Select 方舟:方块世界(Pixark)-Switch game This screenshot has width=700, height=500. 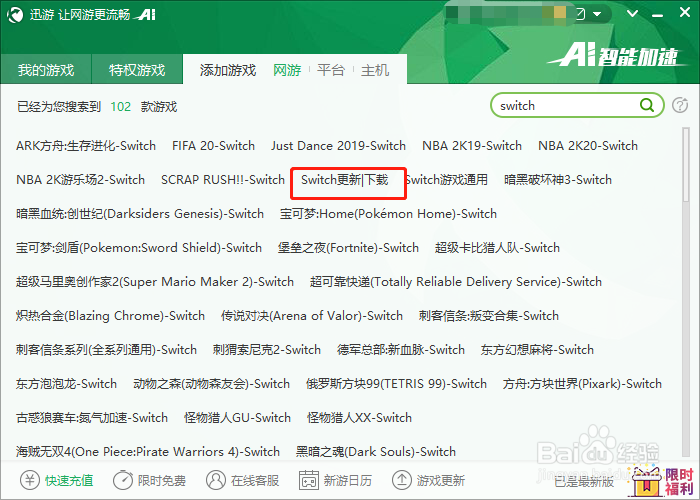click(582, 383)
